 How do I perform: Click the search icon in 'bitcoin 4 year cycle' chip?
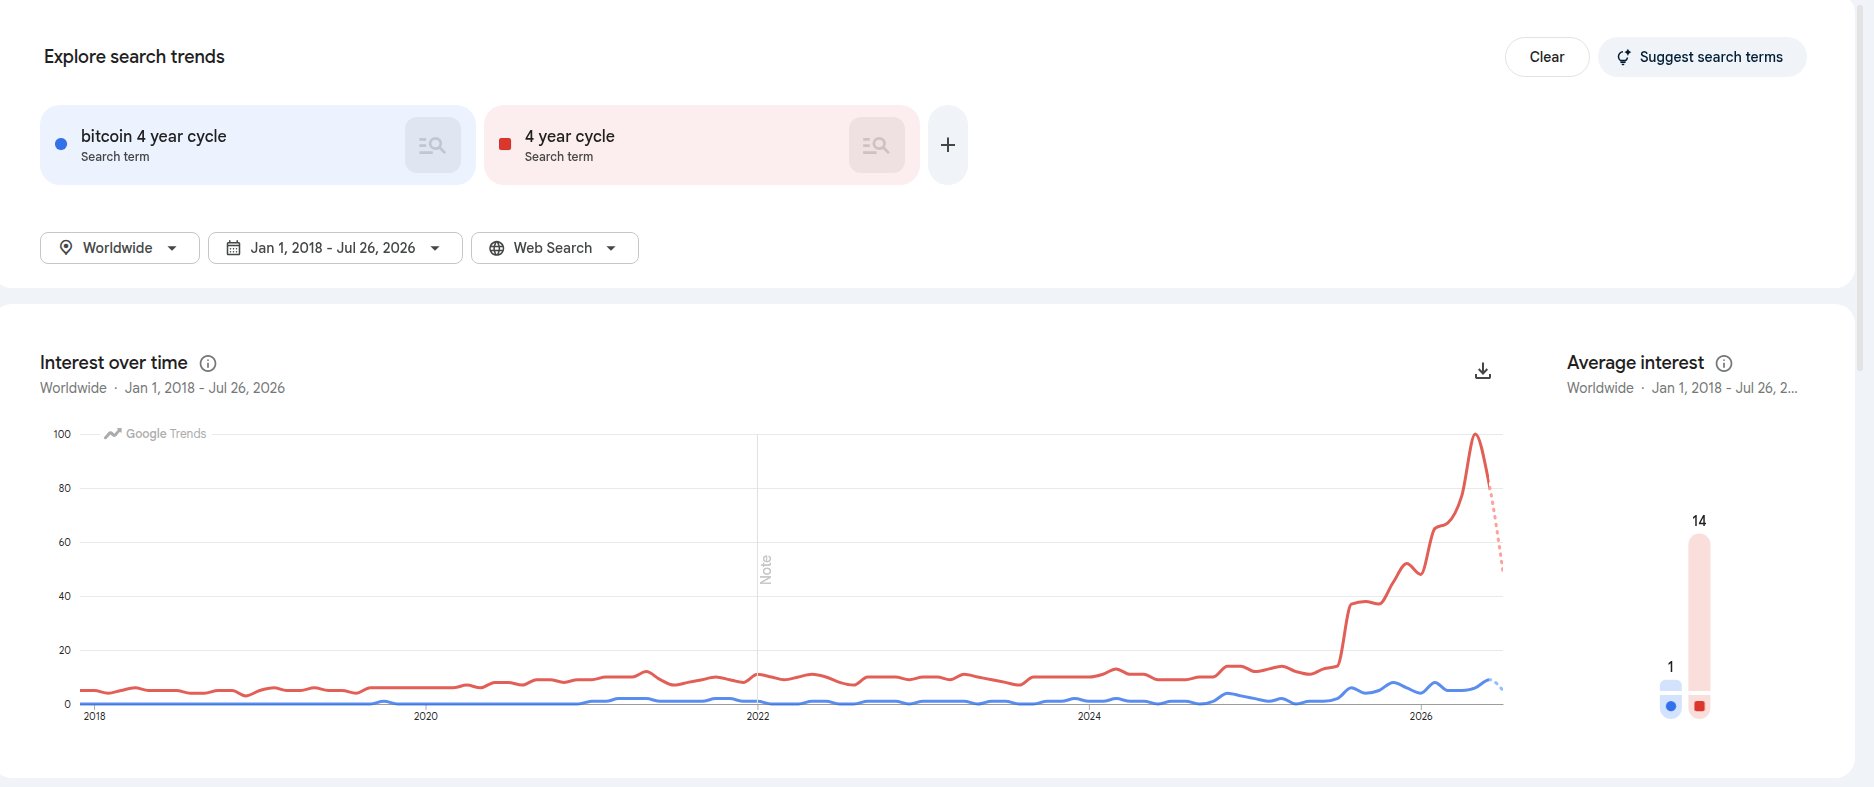coord(433,145)
